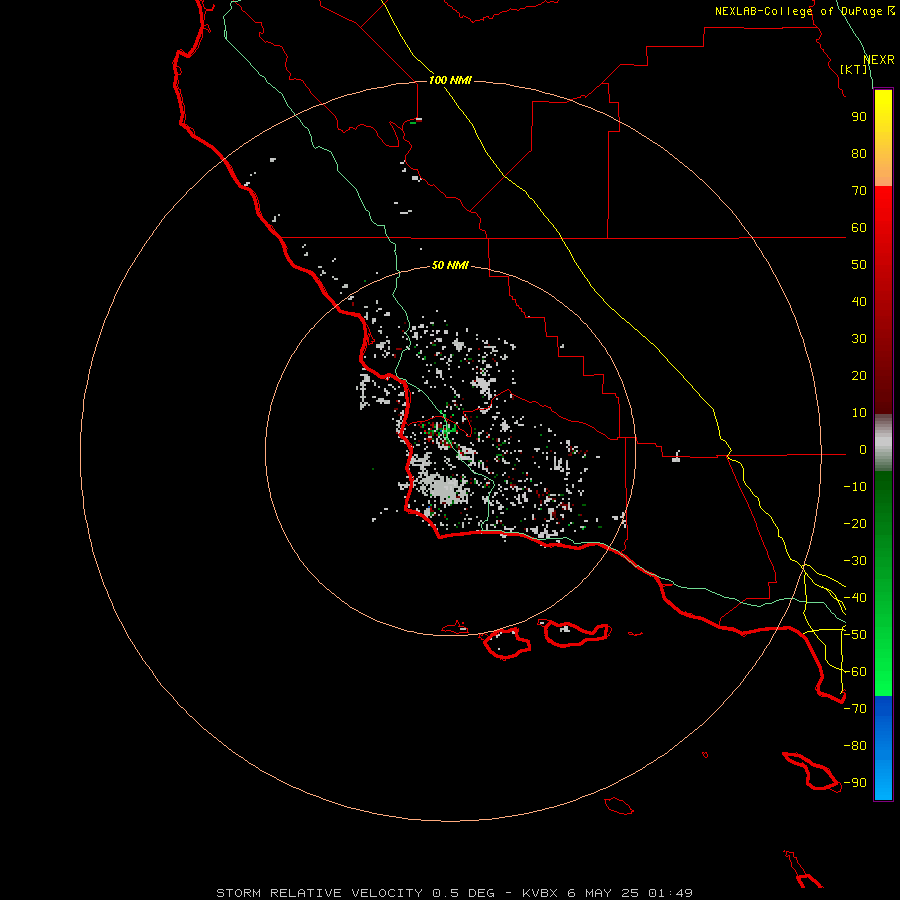Click the large island outline at lower right

[810, 771]
